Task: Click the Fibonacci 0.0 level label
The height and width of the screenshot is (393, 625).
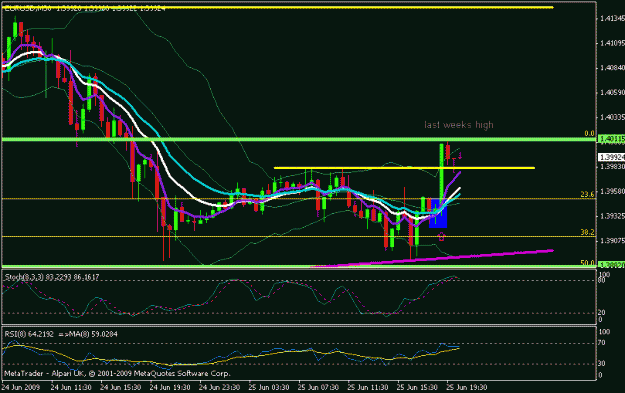Action: point(589,134)
